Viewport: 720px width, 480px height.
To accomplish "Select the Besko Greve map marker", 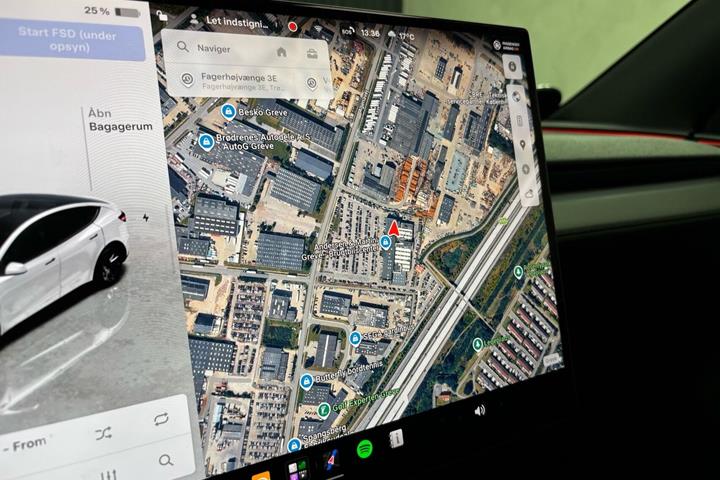I will coord(228,111).
